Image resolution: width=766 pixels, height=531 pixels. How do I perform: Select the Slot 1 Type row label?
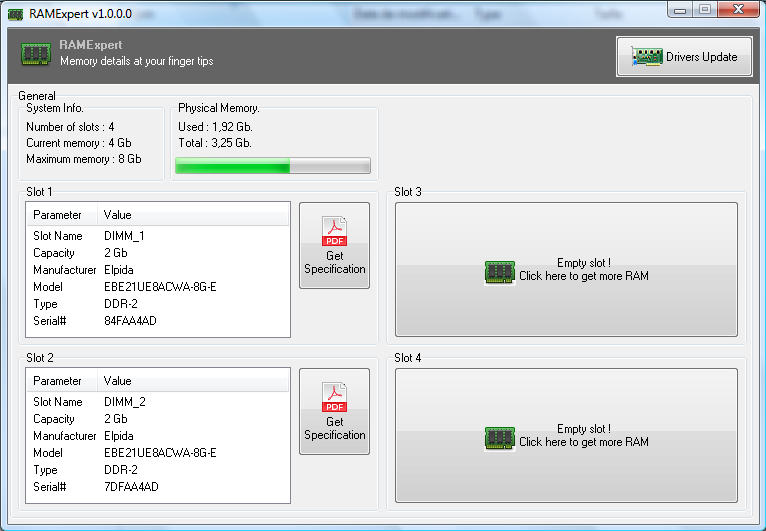point(45,304)
